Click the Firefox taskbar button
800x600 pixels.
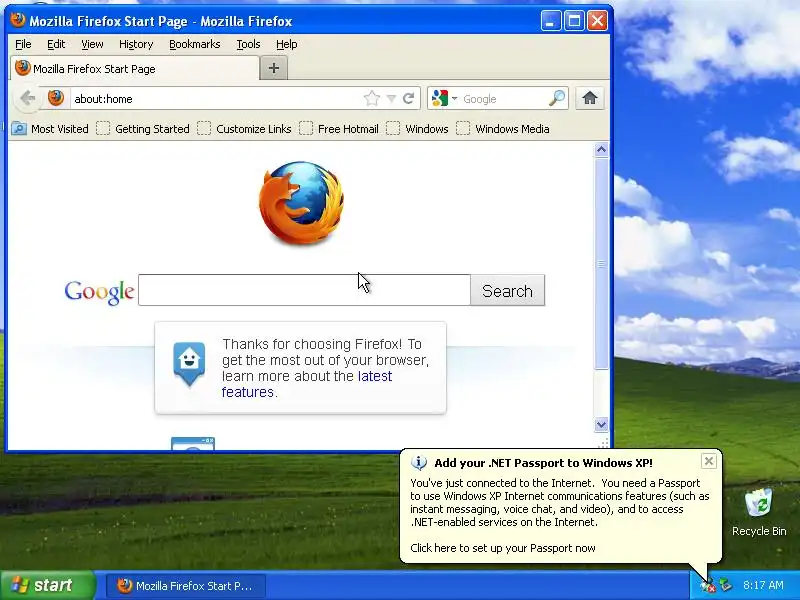pyautogui.click(x=186, y=586)
